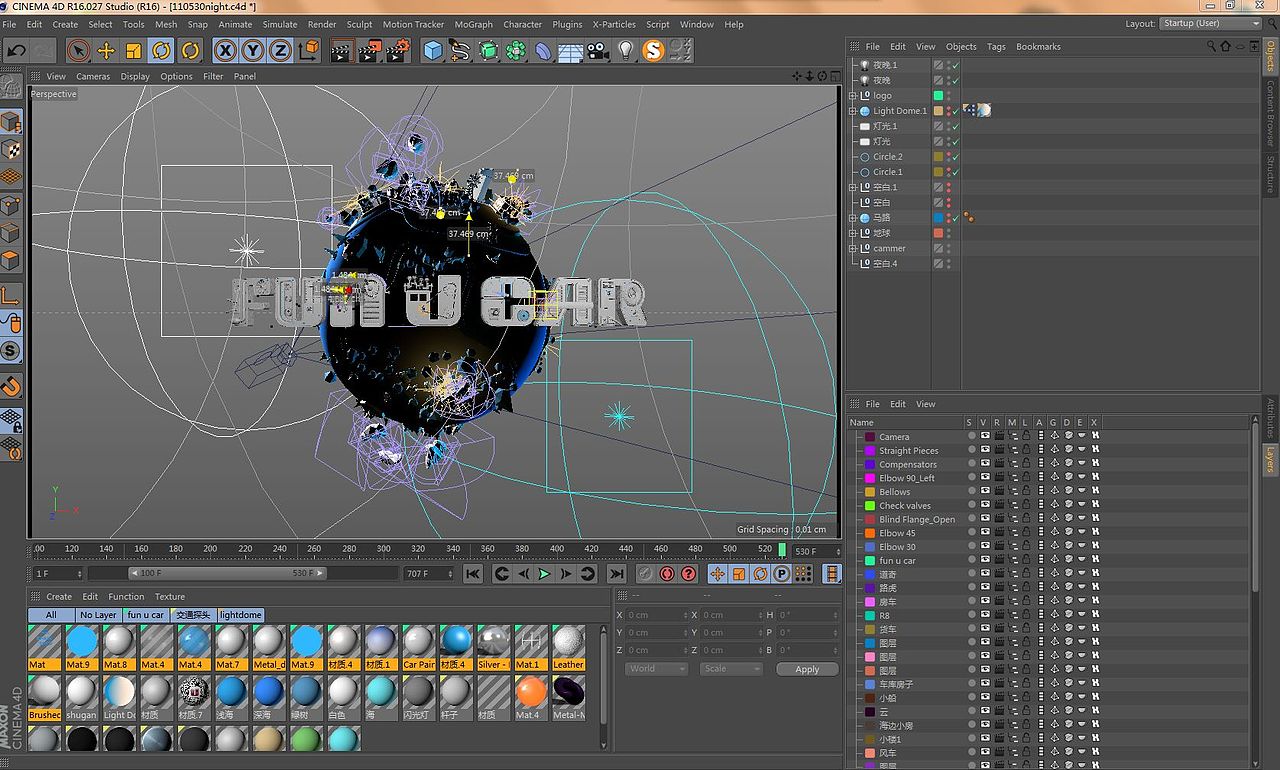
Task: Select the Leather material thumbnail
Action: coord(569,647)
